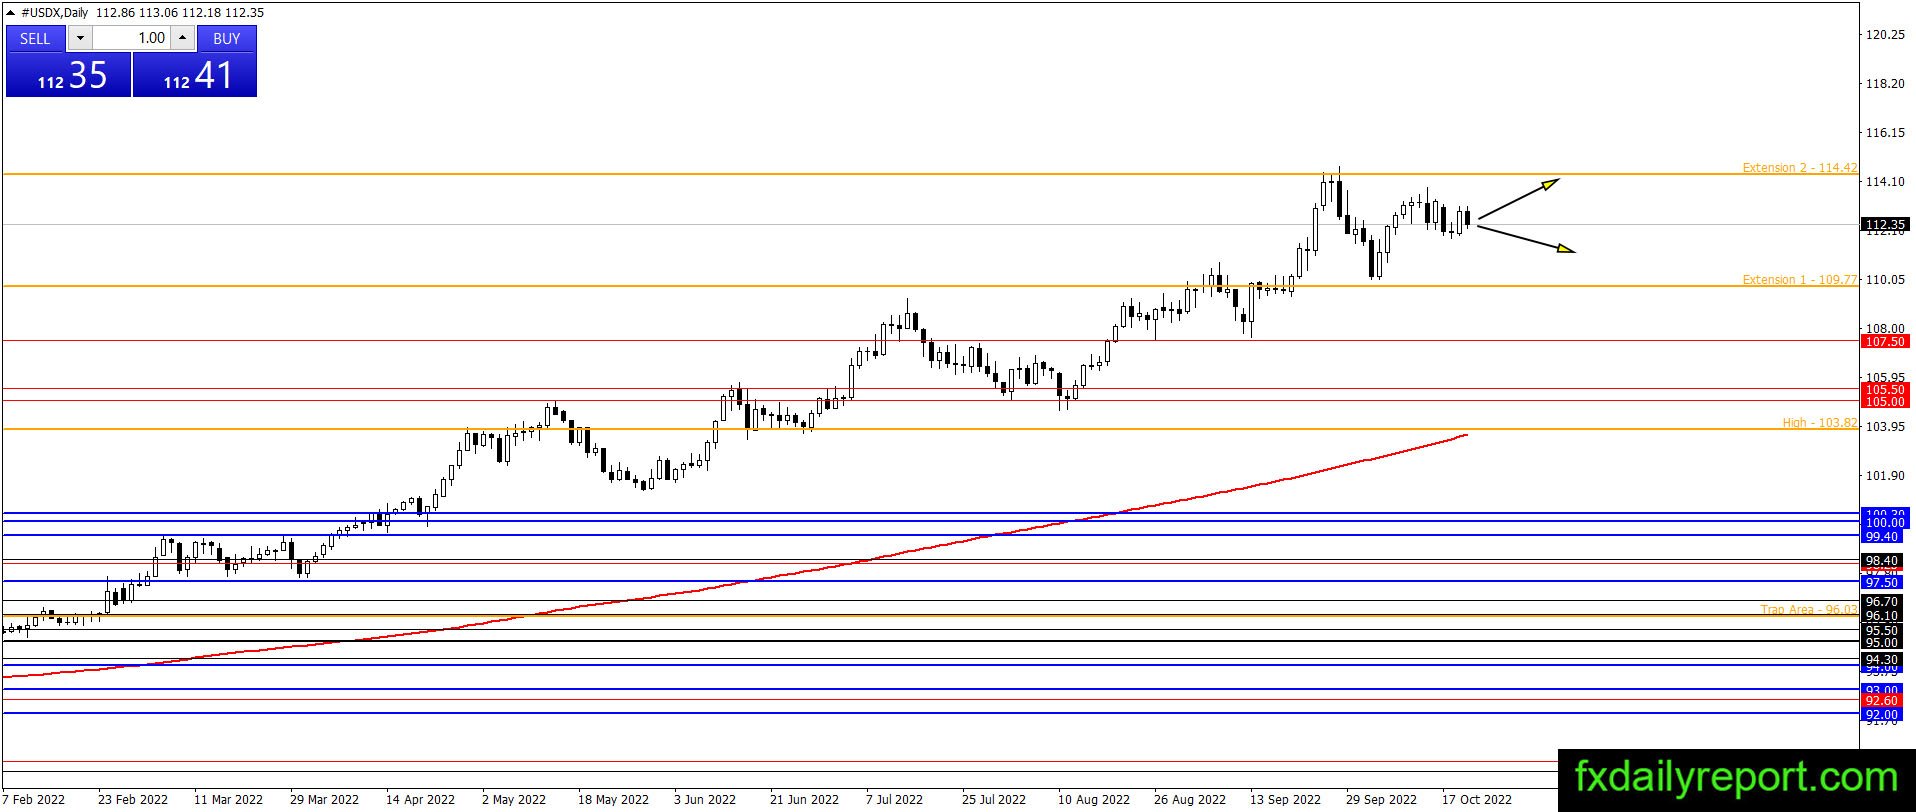Image resolution: width=1916 pixels, height=812 pixels.
Task: Click the 101.90 price scale value
Action: point(1885,476)
